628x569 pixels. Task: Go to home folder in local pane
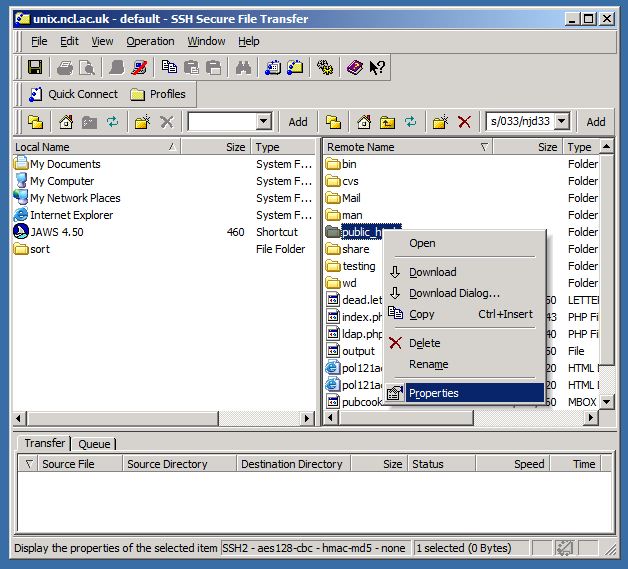click(66, 122)
